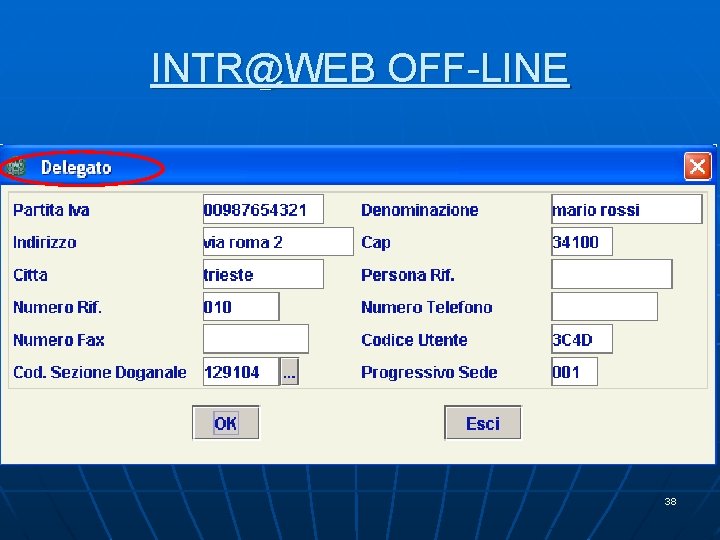Viewport: 720px width, 540px height.
Task: Select the Cap field showing 34100
Action: pyautogui.click(x=582, y=242)
